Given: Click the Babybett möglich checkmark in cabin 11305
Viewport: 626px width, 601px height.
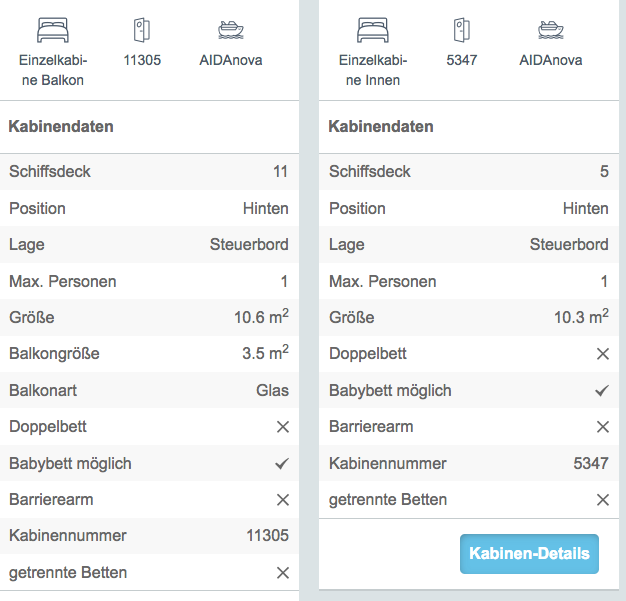Looking at the screenshot, I should [x=282, y=464].
